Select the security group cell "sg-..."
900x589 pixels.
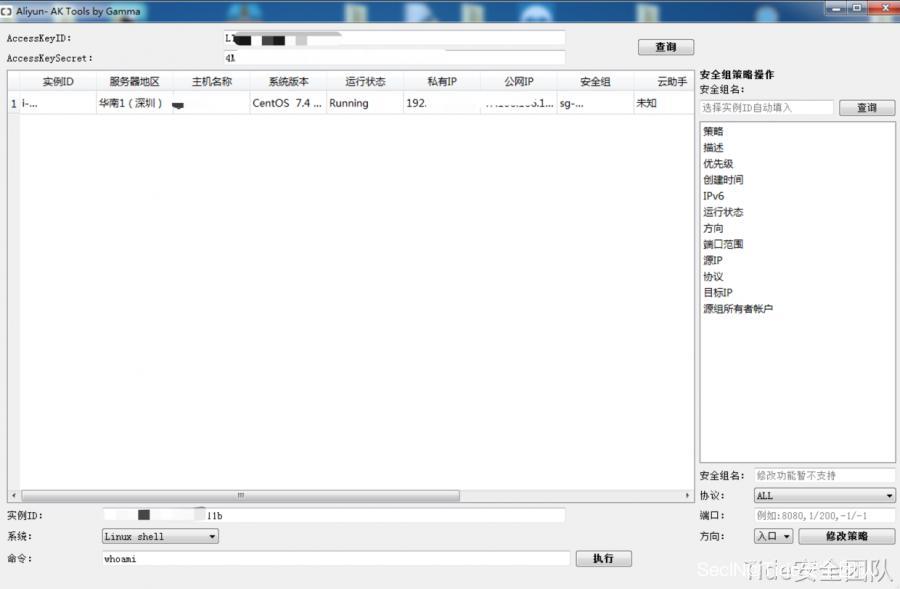(595, 103)
